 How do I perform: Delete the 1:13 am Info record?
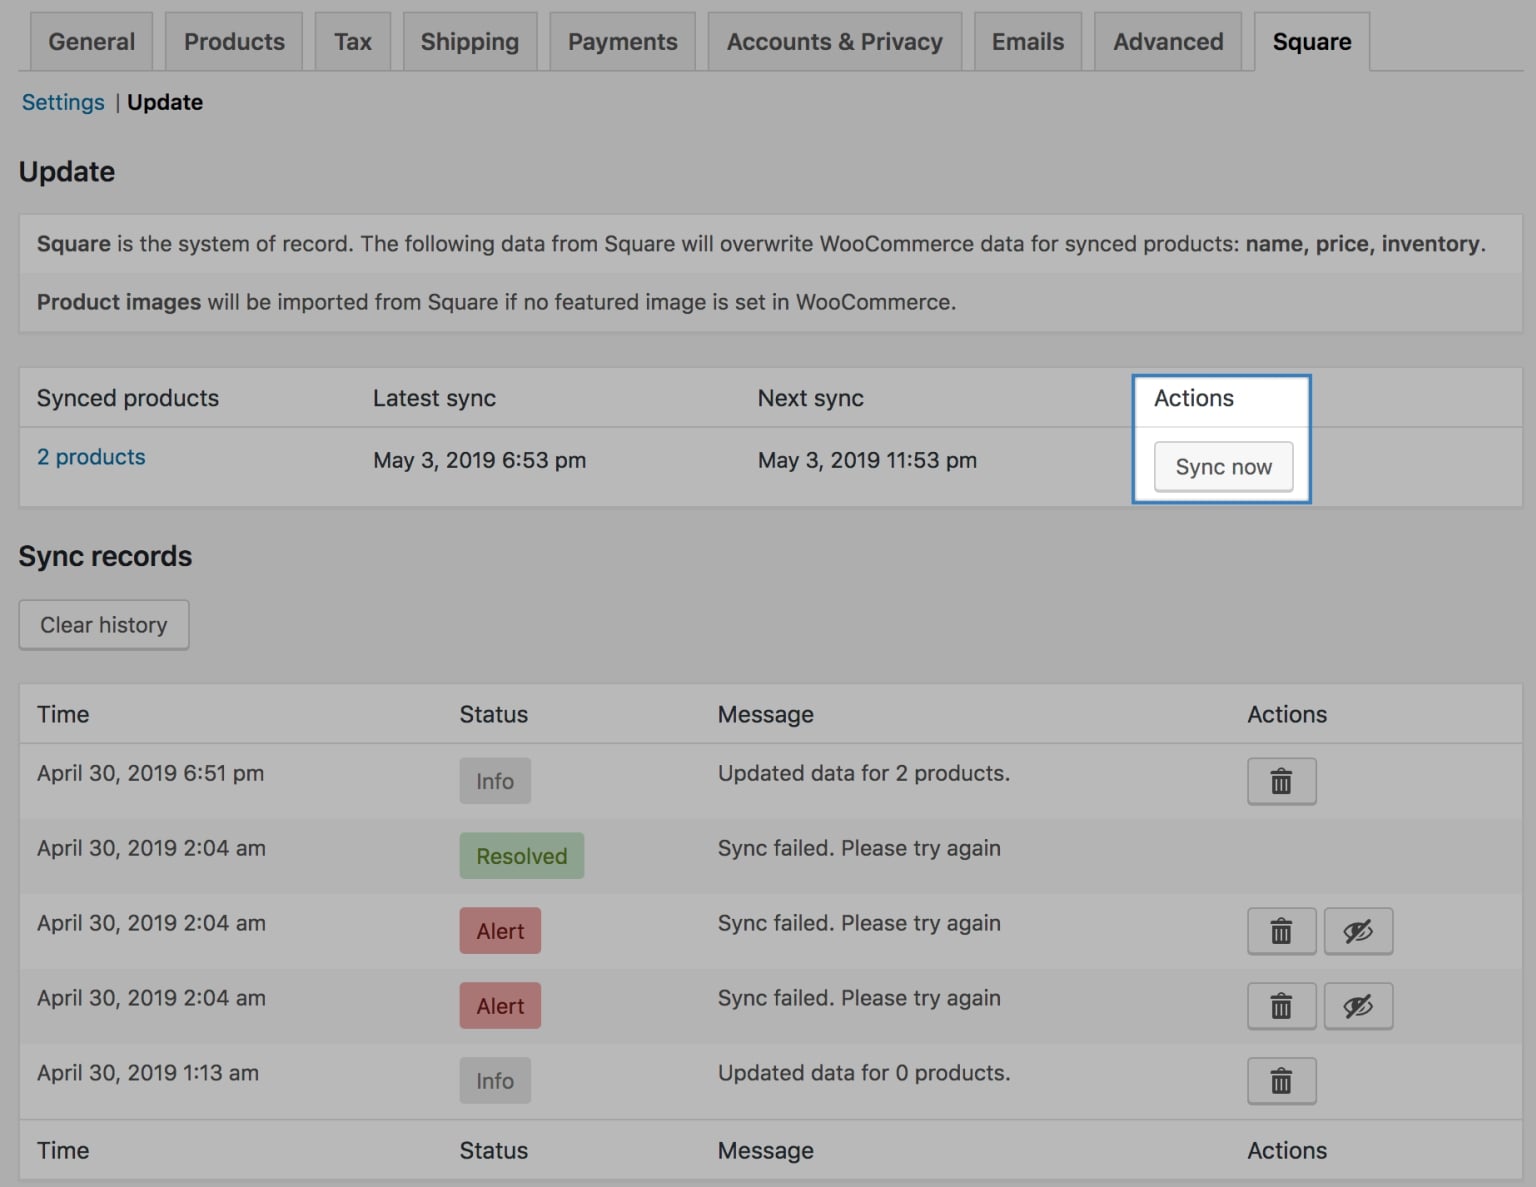(x=1281, y=1081)
